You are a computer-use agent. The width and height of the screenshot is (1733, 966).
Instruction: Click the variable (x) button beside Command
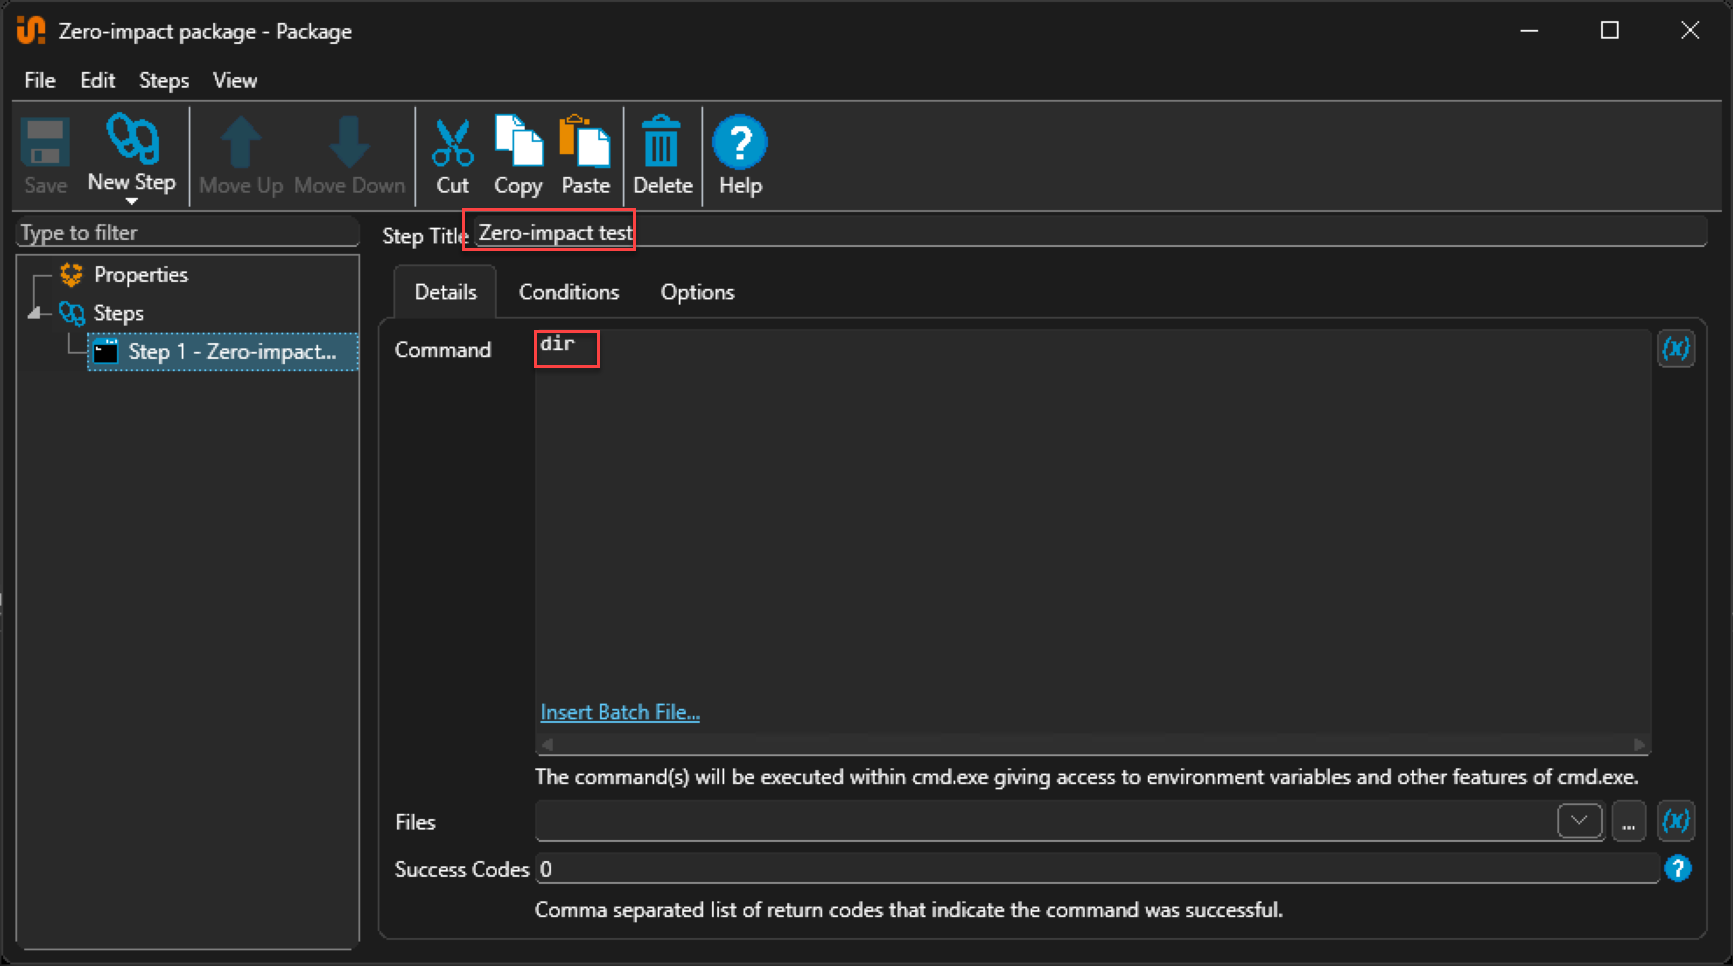coord(1676,348)
